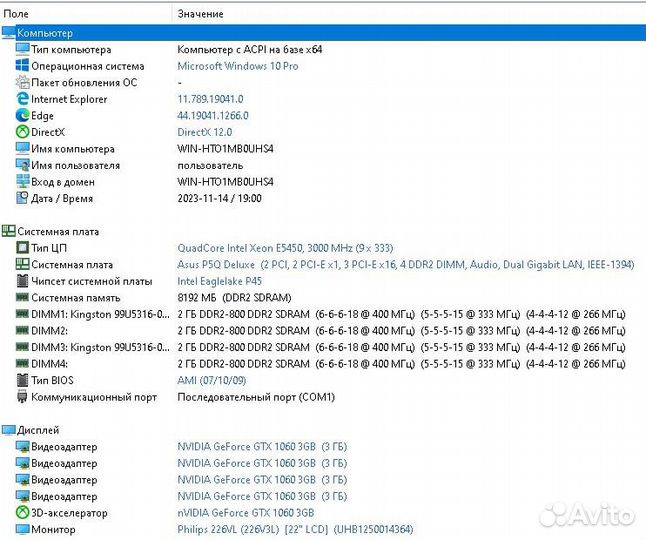The height and width of the screenshot is (540, 646).
Task: Click the DirectX Xbox-style icon
Action: click(22, 132)
